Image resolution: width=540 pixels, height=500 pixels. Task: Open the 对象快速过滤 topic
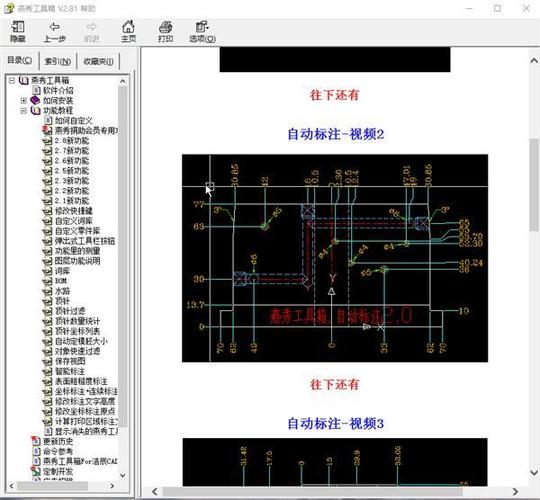77,351
